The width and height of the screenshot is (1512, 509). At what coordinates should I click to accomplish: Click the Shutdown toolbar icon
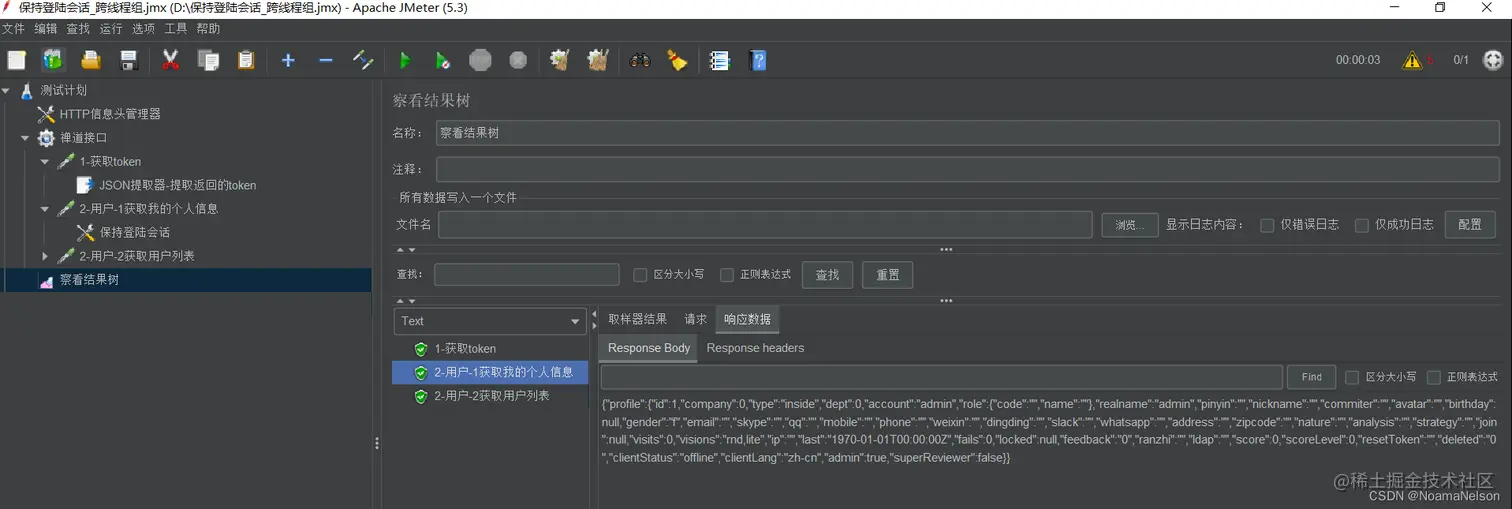pyautogui.click(x=518, y=60)
